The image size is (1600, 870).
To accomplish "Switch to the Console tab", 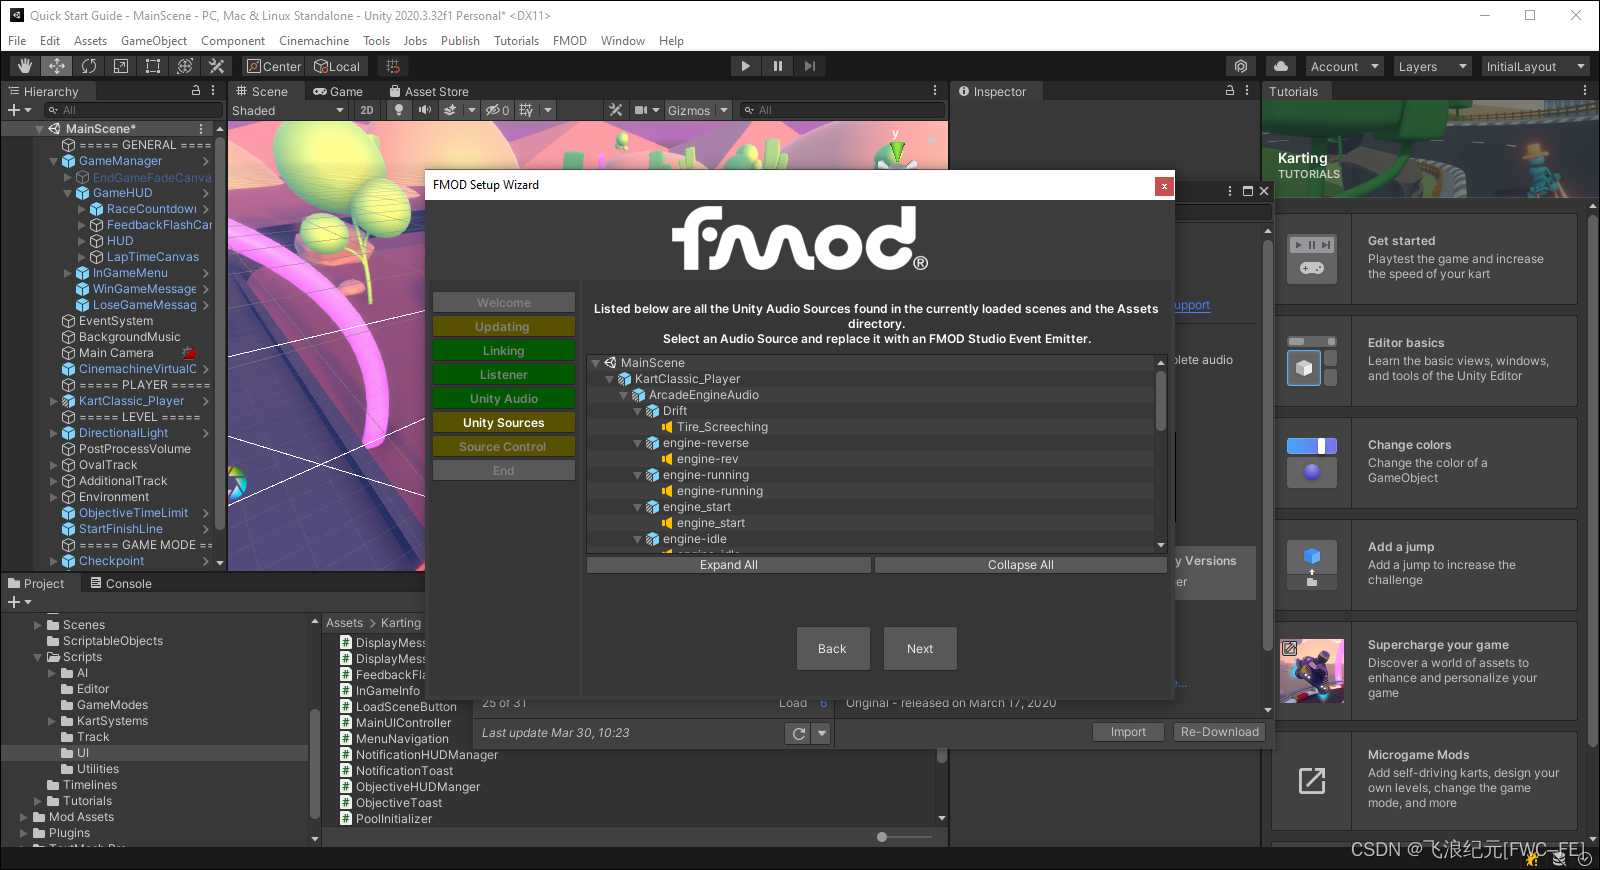I will [x=121, y=583].
